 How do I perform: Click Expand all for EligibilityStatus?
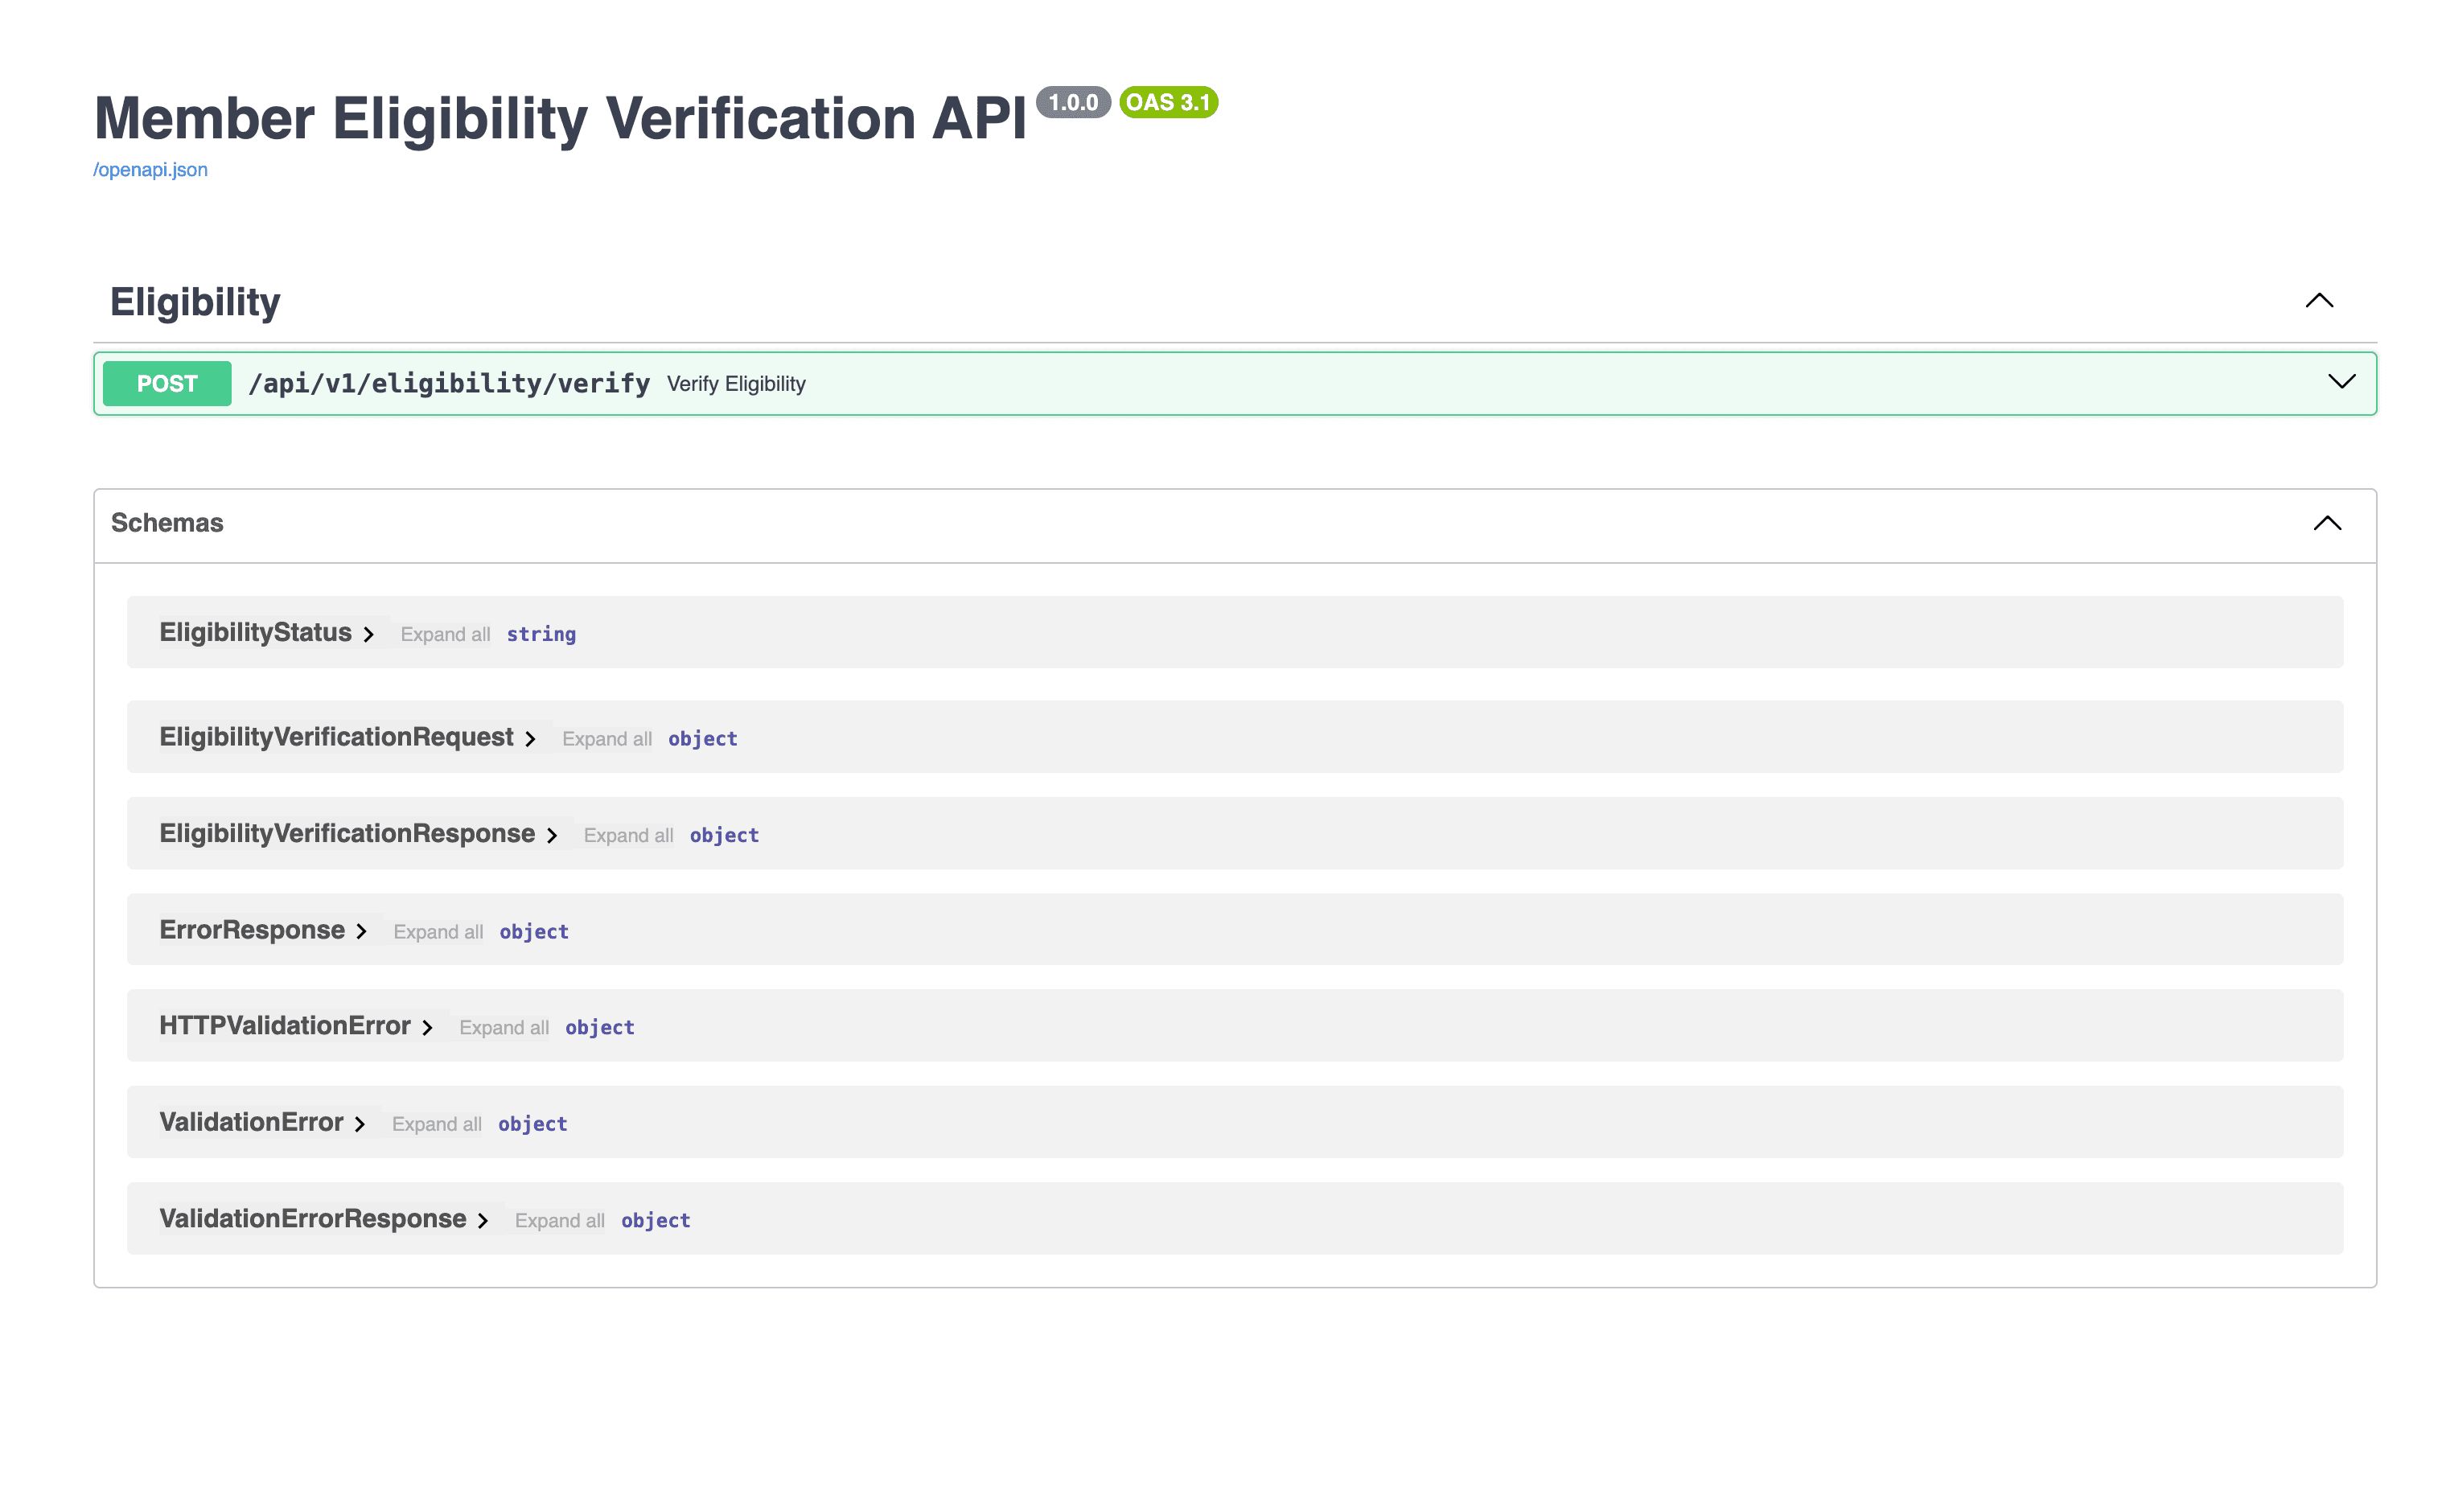tap(445, 635)
